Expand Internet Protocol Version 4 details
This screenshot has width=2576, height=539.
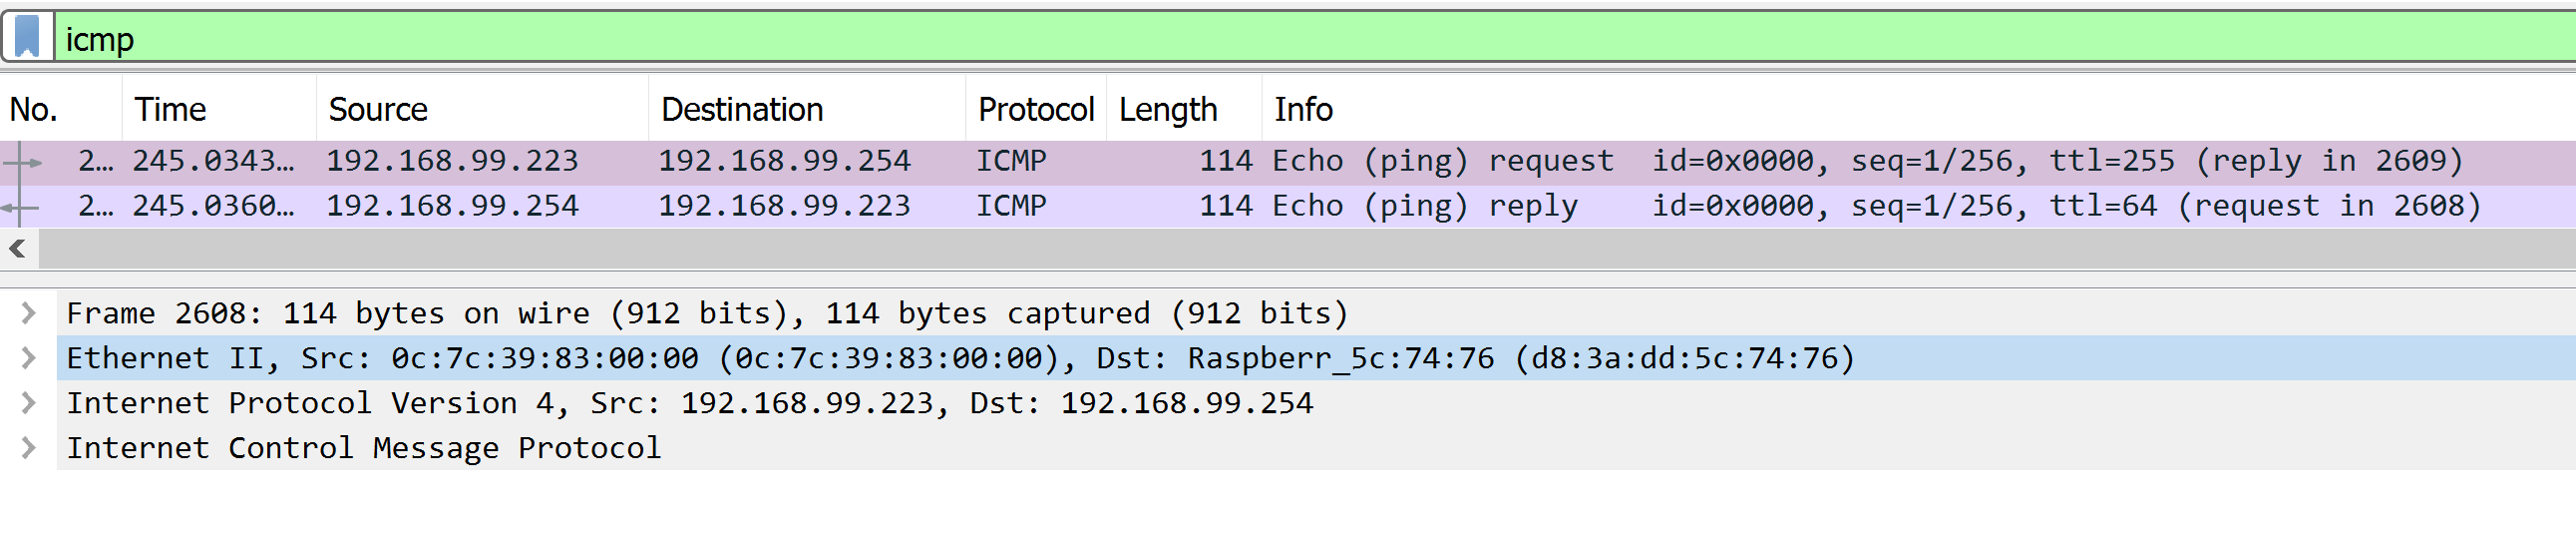coord(29,403)
